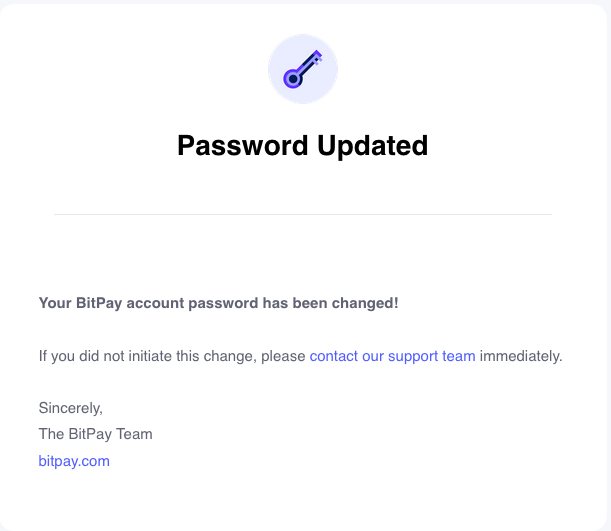The image size is (611, 531).
Task: Click the Sincerely, closing line
Action: [71, 408]
